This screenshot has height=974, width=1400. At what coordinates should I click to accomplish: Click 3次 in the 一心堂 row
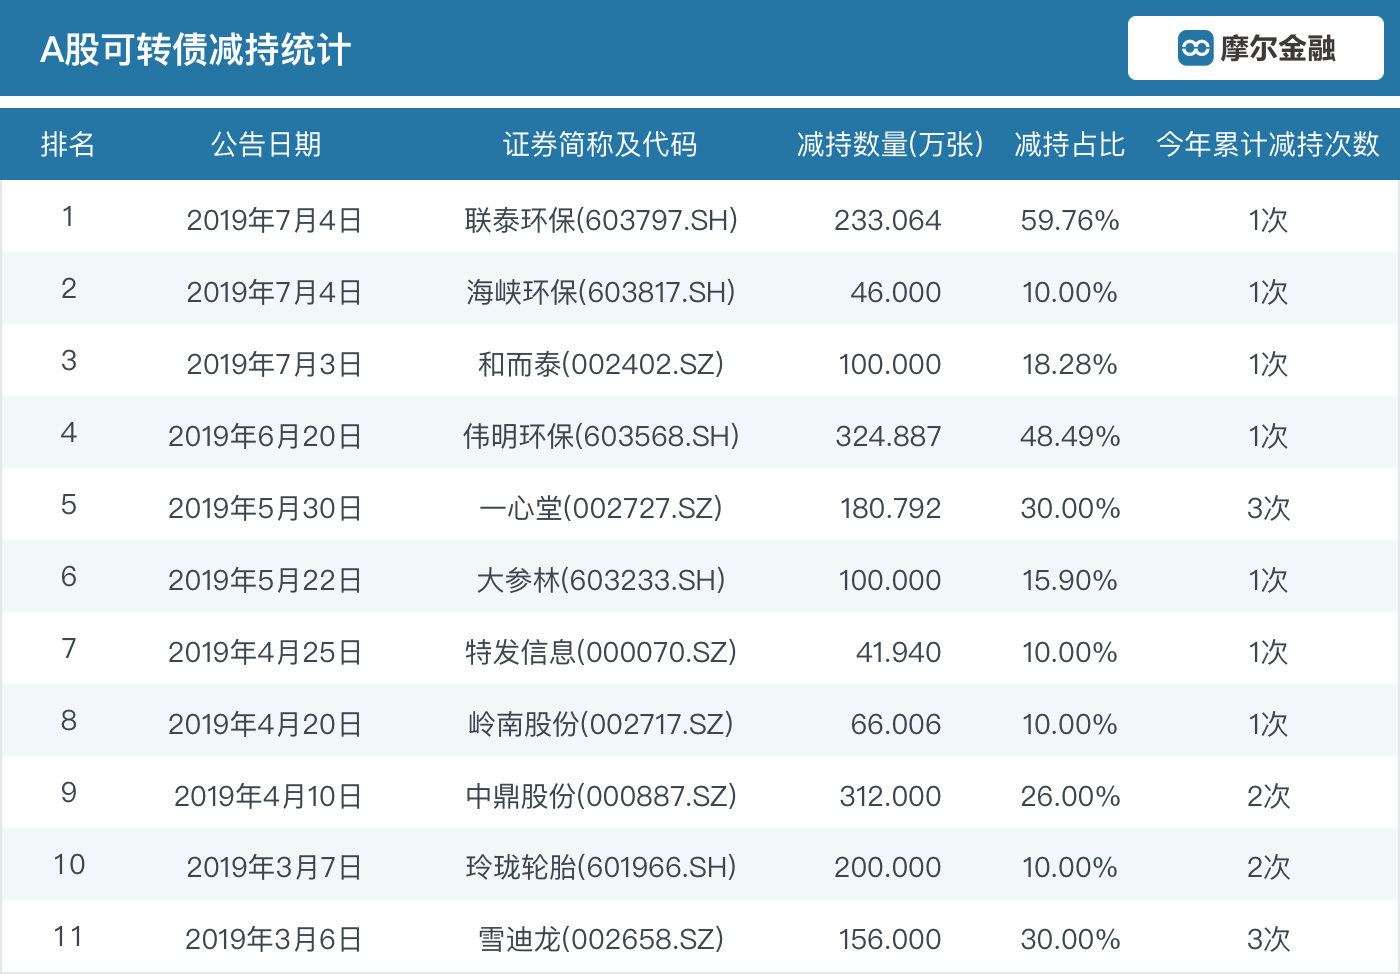(x=1268, y=508)
